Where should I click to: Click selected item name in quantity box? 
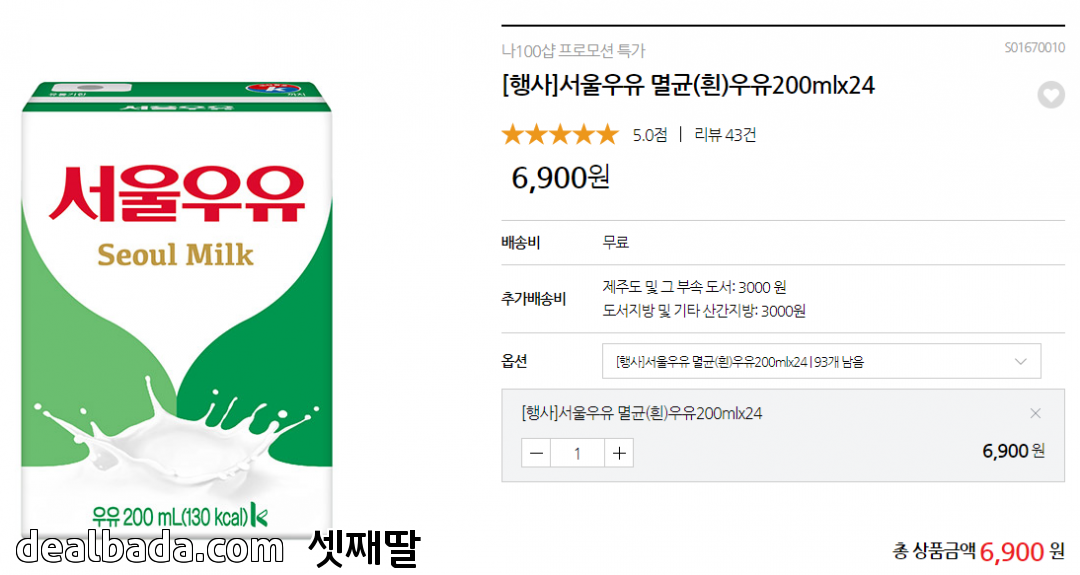pos(642,413)
